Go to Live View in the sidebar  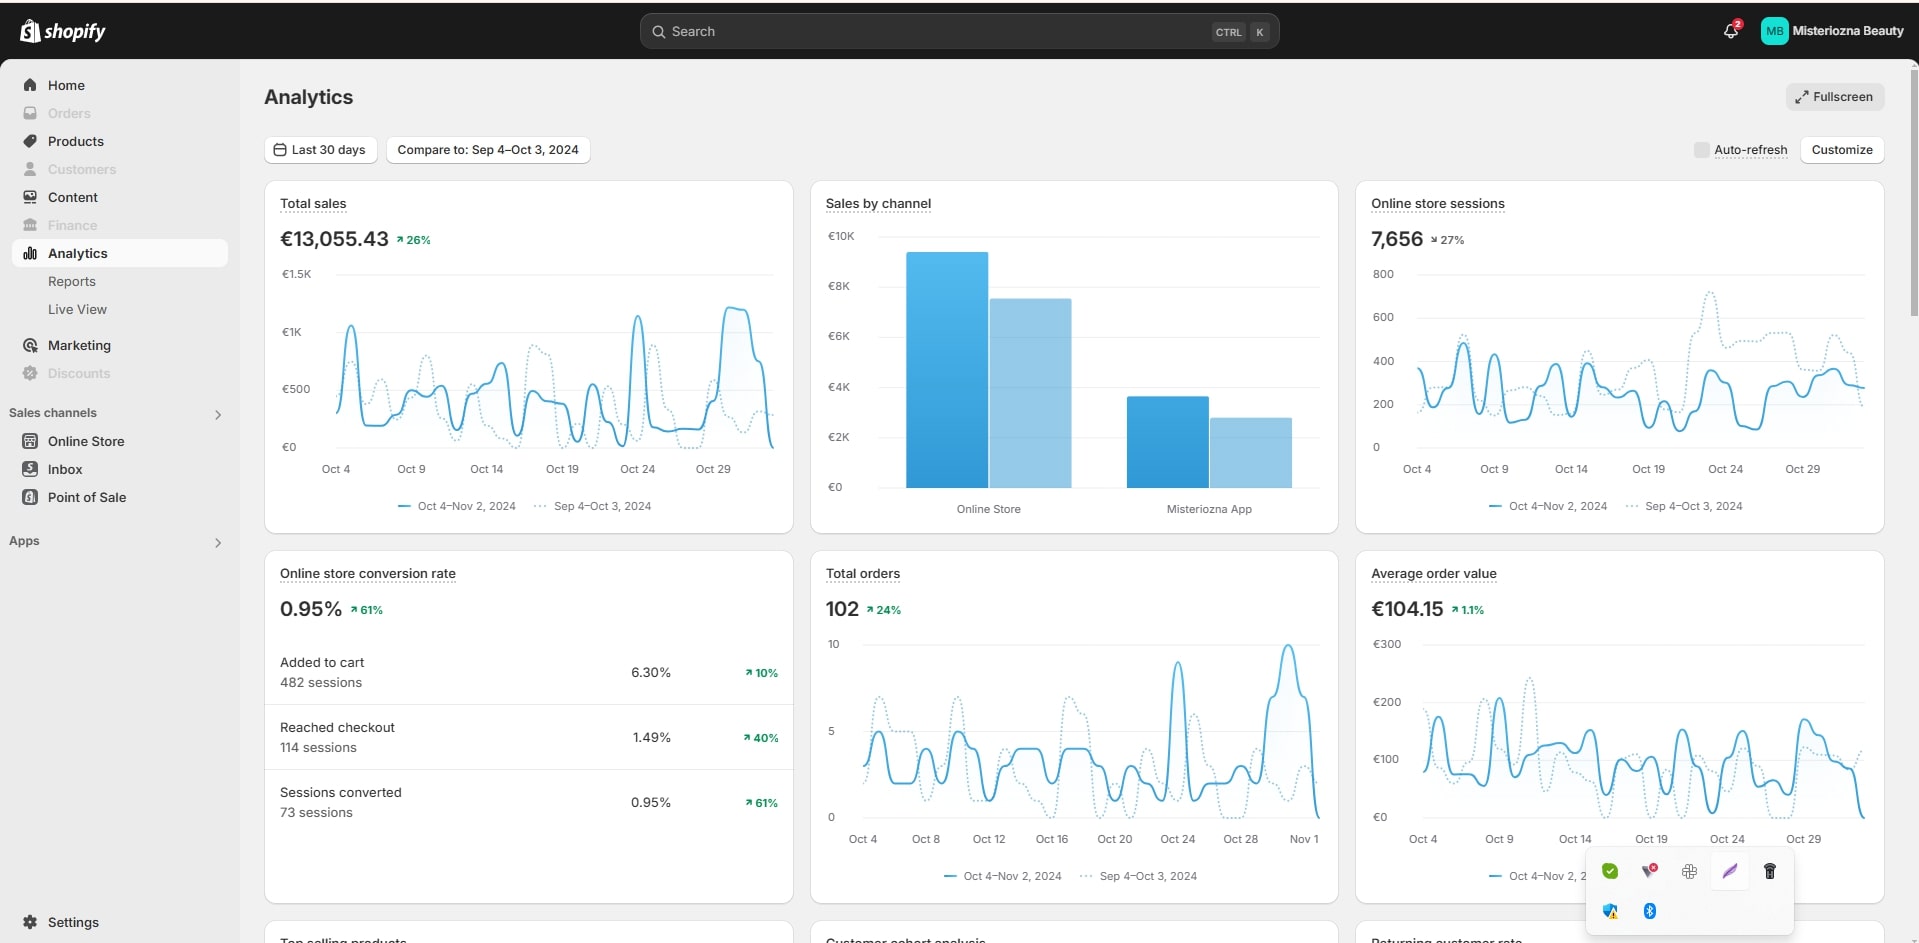77,309
